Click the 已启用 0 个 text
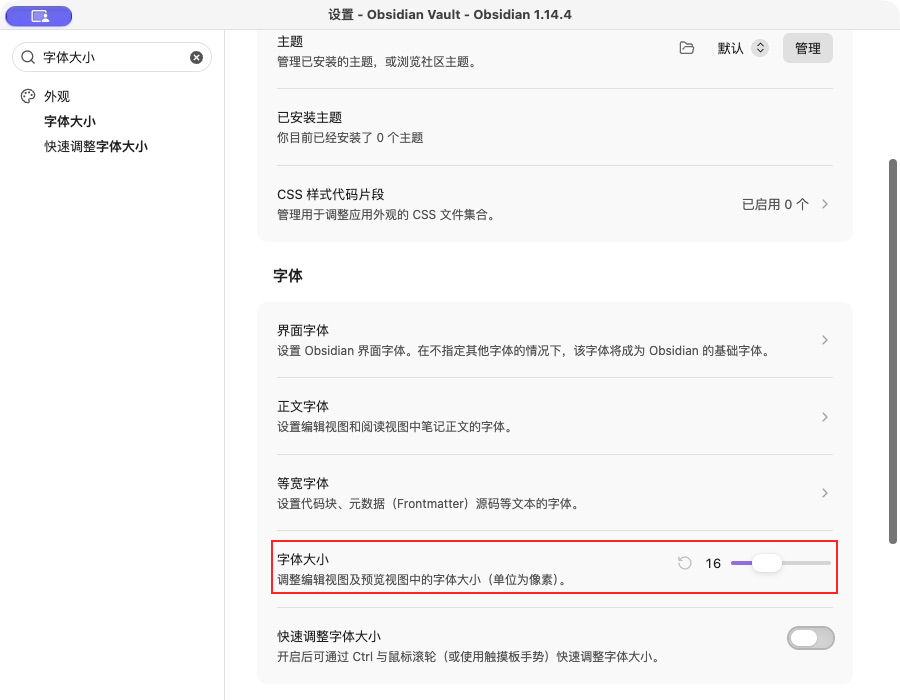The width and height of the screenshot is (900, 700). pos(775,204)
